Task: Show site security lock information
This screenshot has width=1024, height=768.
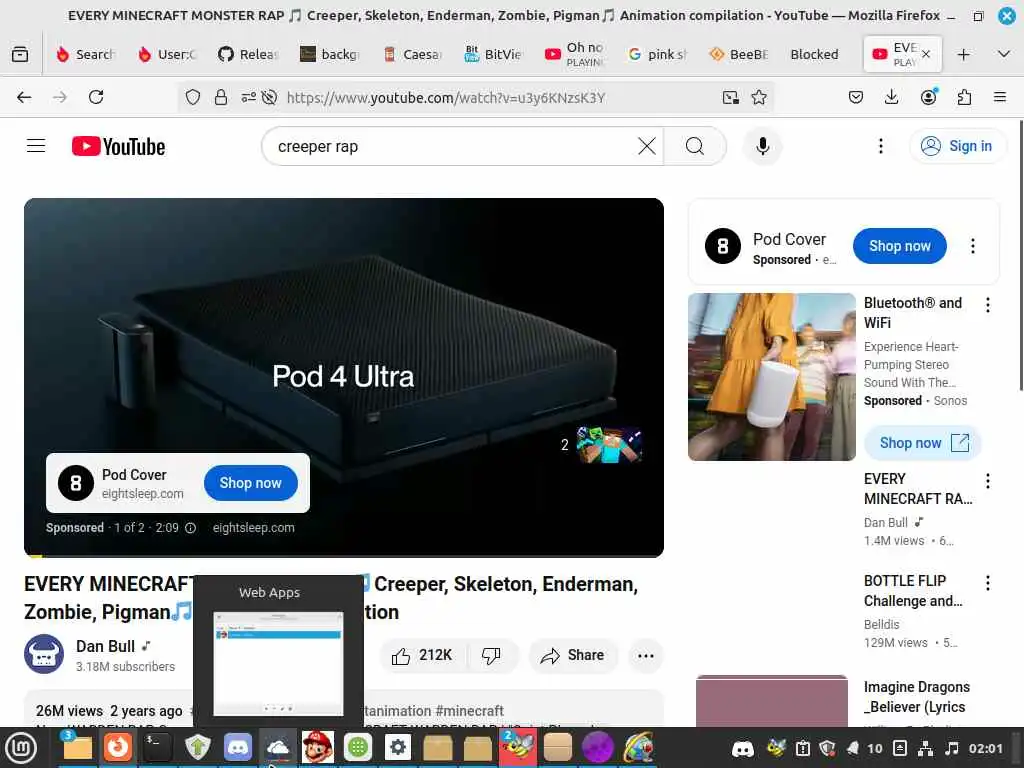Action: point(221,97)
